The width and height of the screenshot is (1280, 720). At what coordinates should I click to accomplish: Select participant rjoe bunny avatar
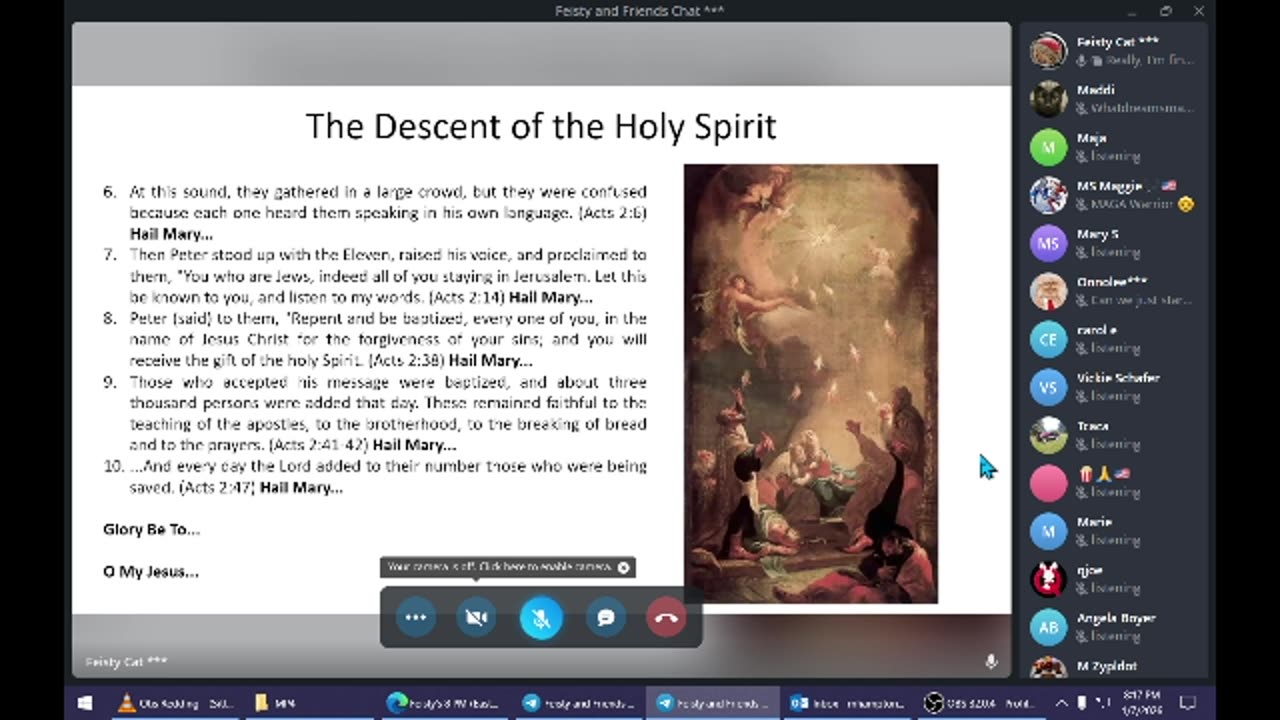point(1048,579)
